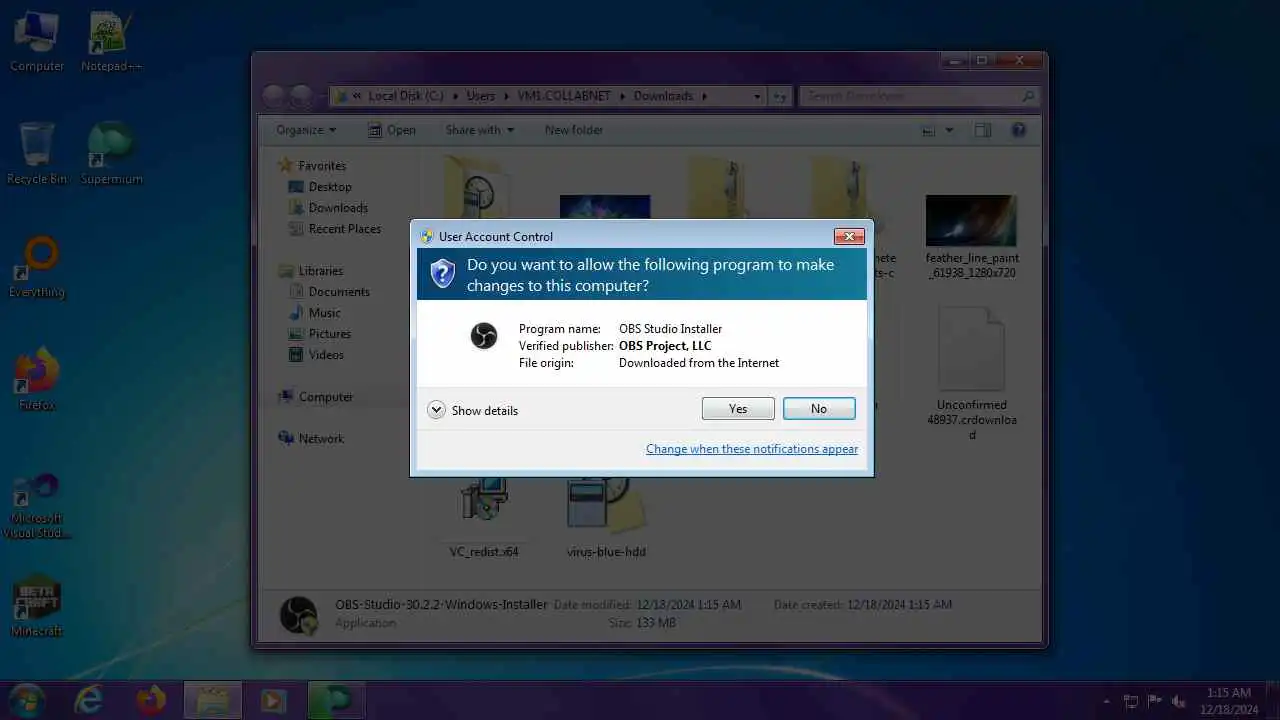Image resolution: width=1280 pixels, height=720 pixels.
Task: Select Supermium desktop shortcut
Action: [111, 154]
